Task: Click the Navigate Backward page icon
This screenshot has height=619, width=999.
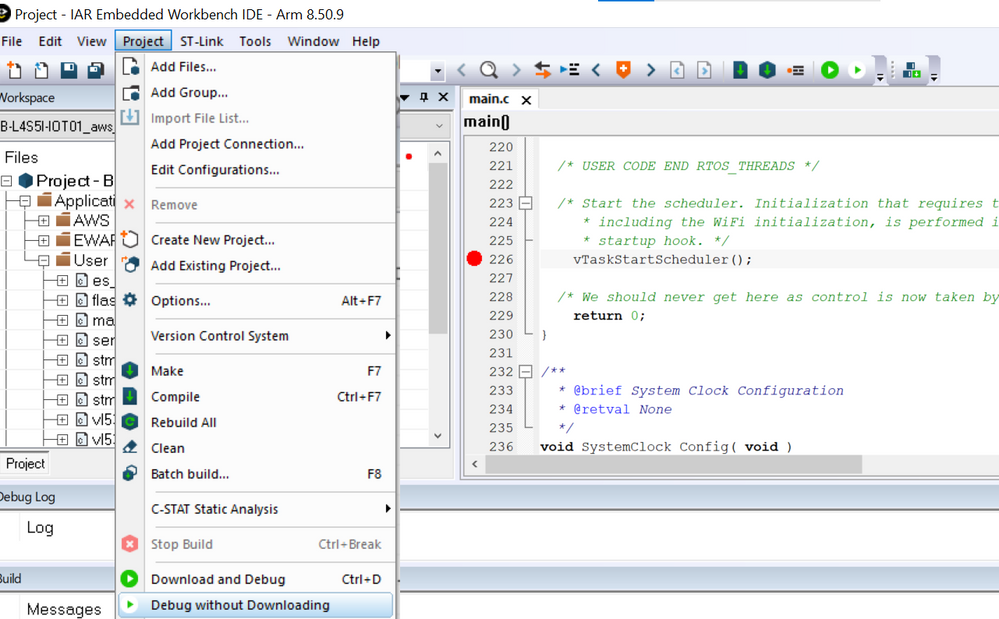Action: pos(677,69)
